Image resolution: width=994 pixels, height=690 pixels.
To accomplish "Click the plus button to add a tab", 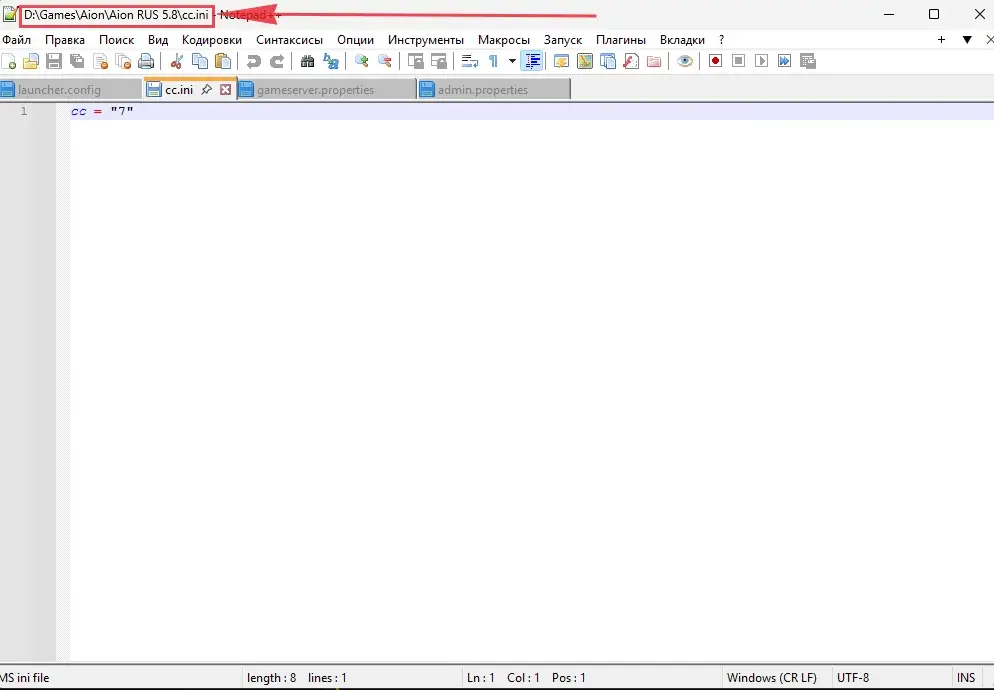I will pyautogui.click(x=941, y=40).
